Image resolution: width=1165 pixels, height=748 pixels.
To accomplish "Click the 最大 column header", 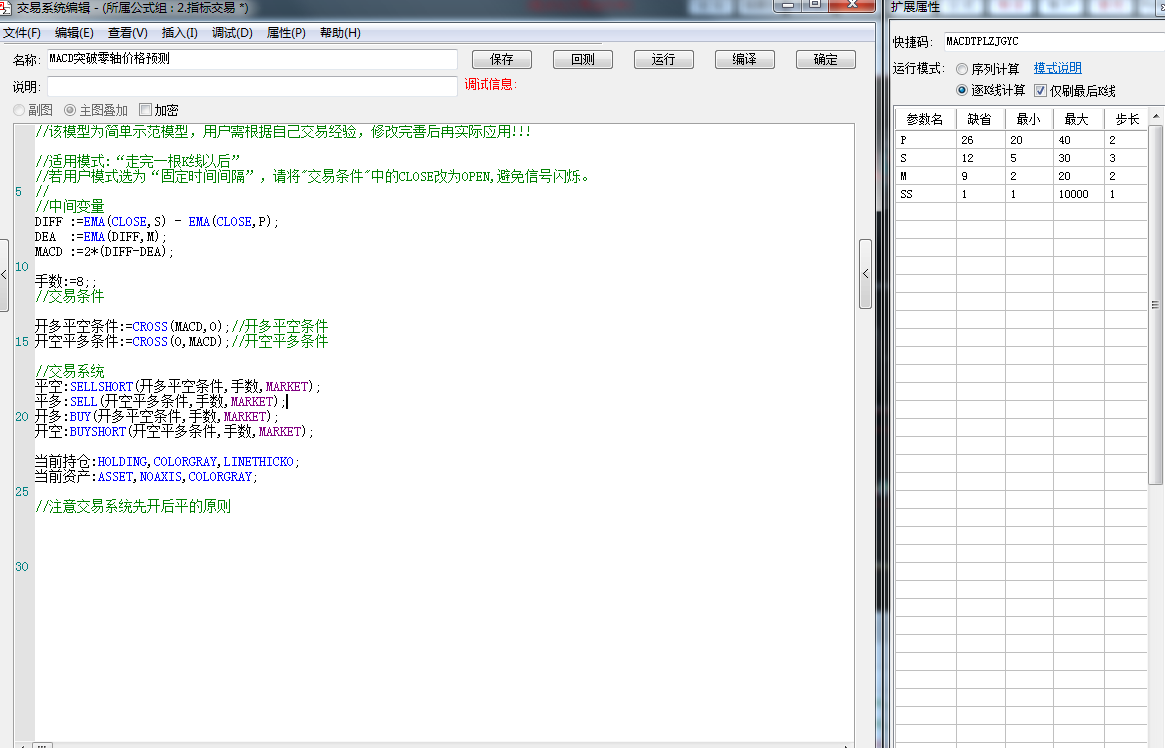I will (x=1078, y=119).
